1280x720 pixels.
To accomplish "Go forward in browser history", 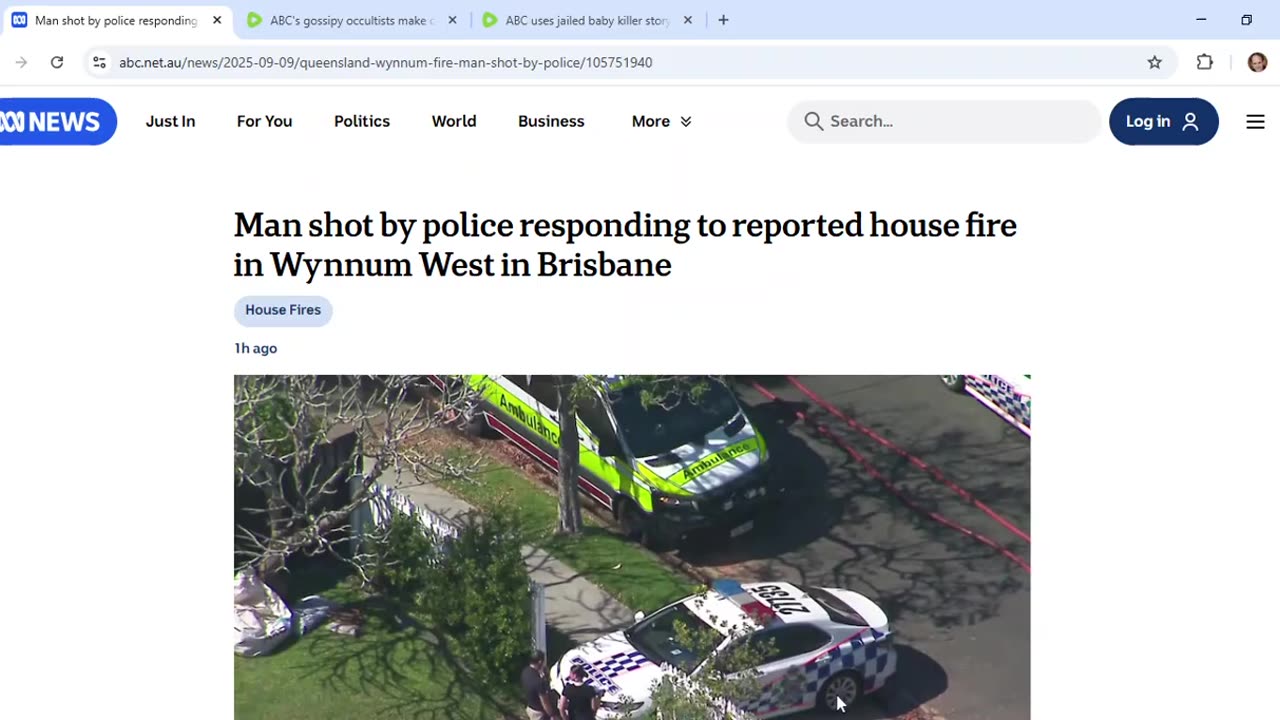I will pyautogui.click(x=21, y=62).
